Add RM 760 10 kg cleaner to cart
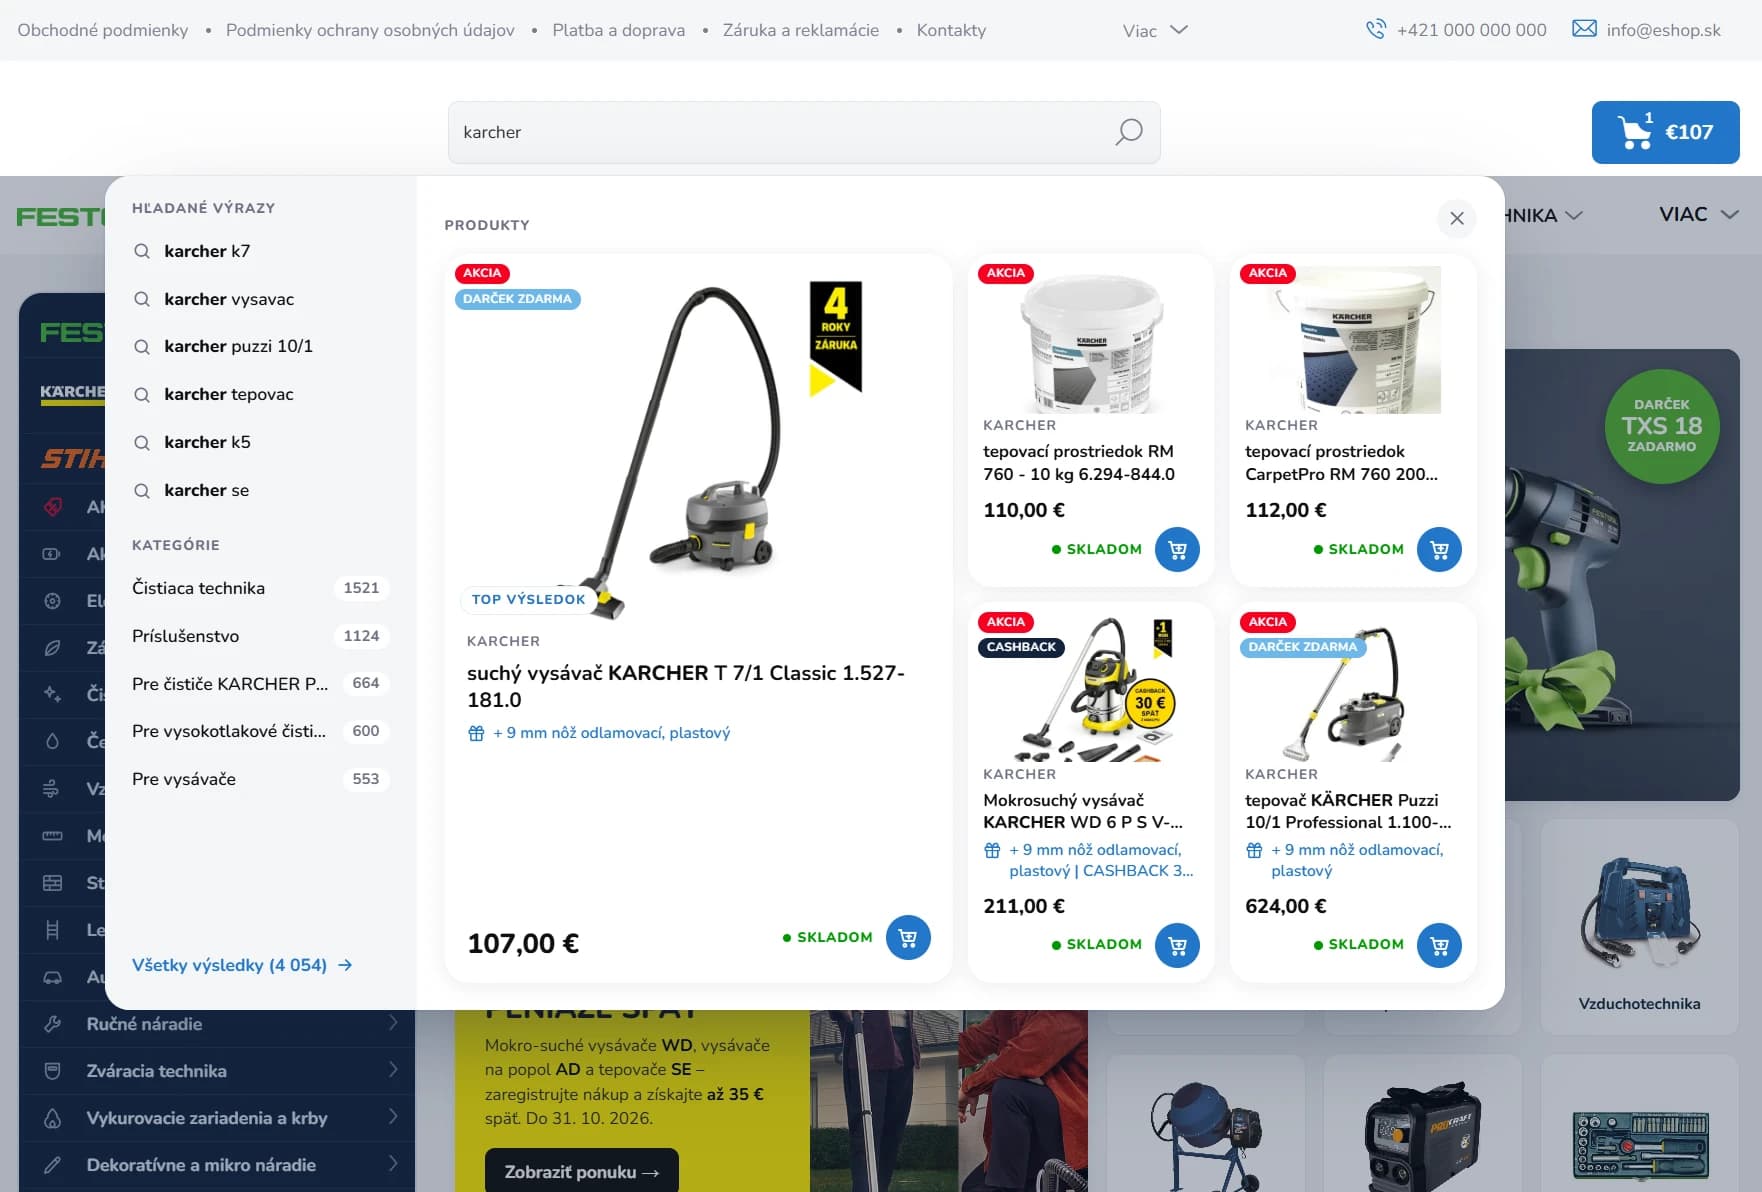 coord(1177,550)
